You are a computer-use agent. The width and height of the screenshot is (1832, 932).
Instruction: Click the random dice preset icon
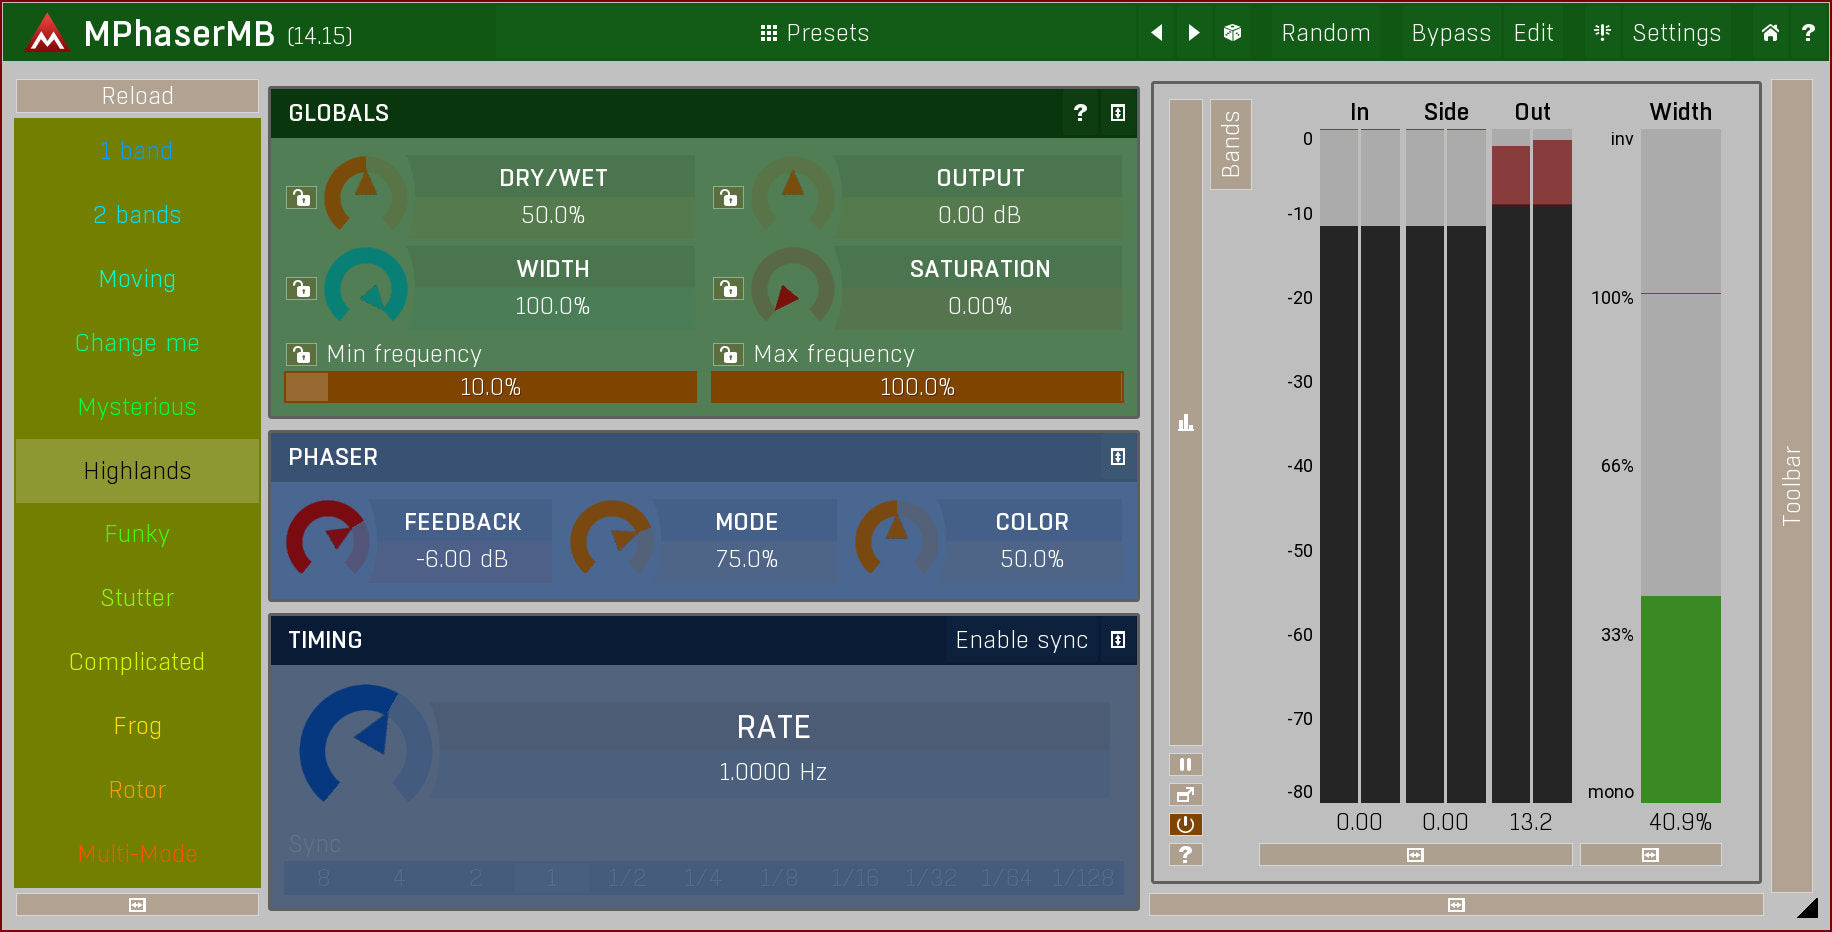pyautogui.click(x=1232, y=33)
